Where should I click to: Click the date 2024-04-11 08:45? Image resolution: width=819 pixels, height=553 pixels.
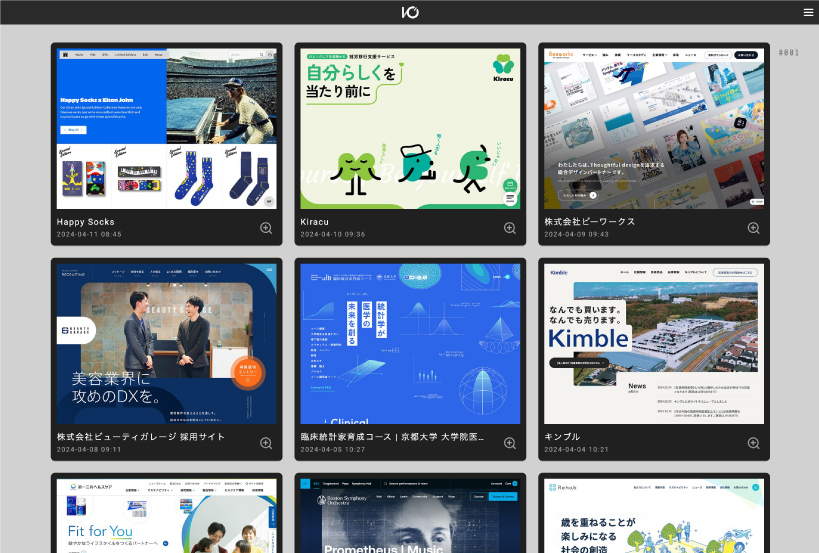(x=89, y=234)
